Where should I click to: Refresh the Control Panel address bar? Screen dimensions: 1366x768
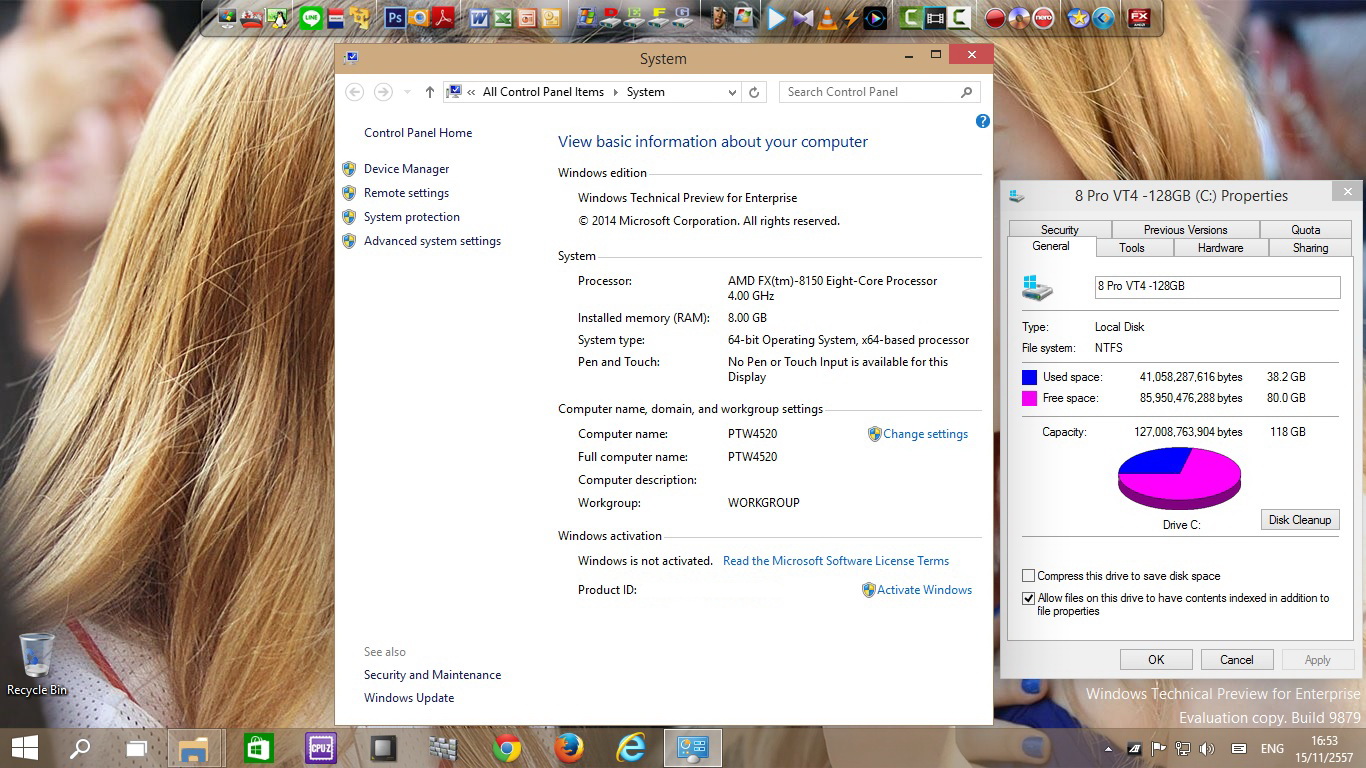coord(754,92)
